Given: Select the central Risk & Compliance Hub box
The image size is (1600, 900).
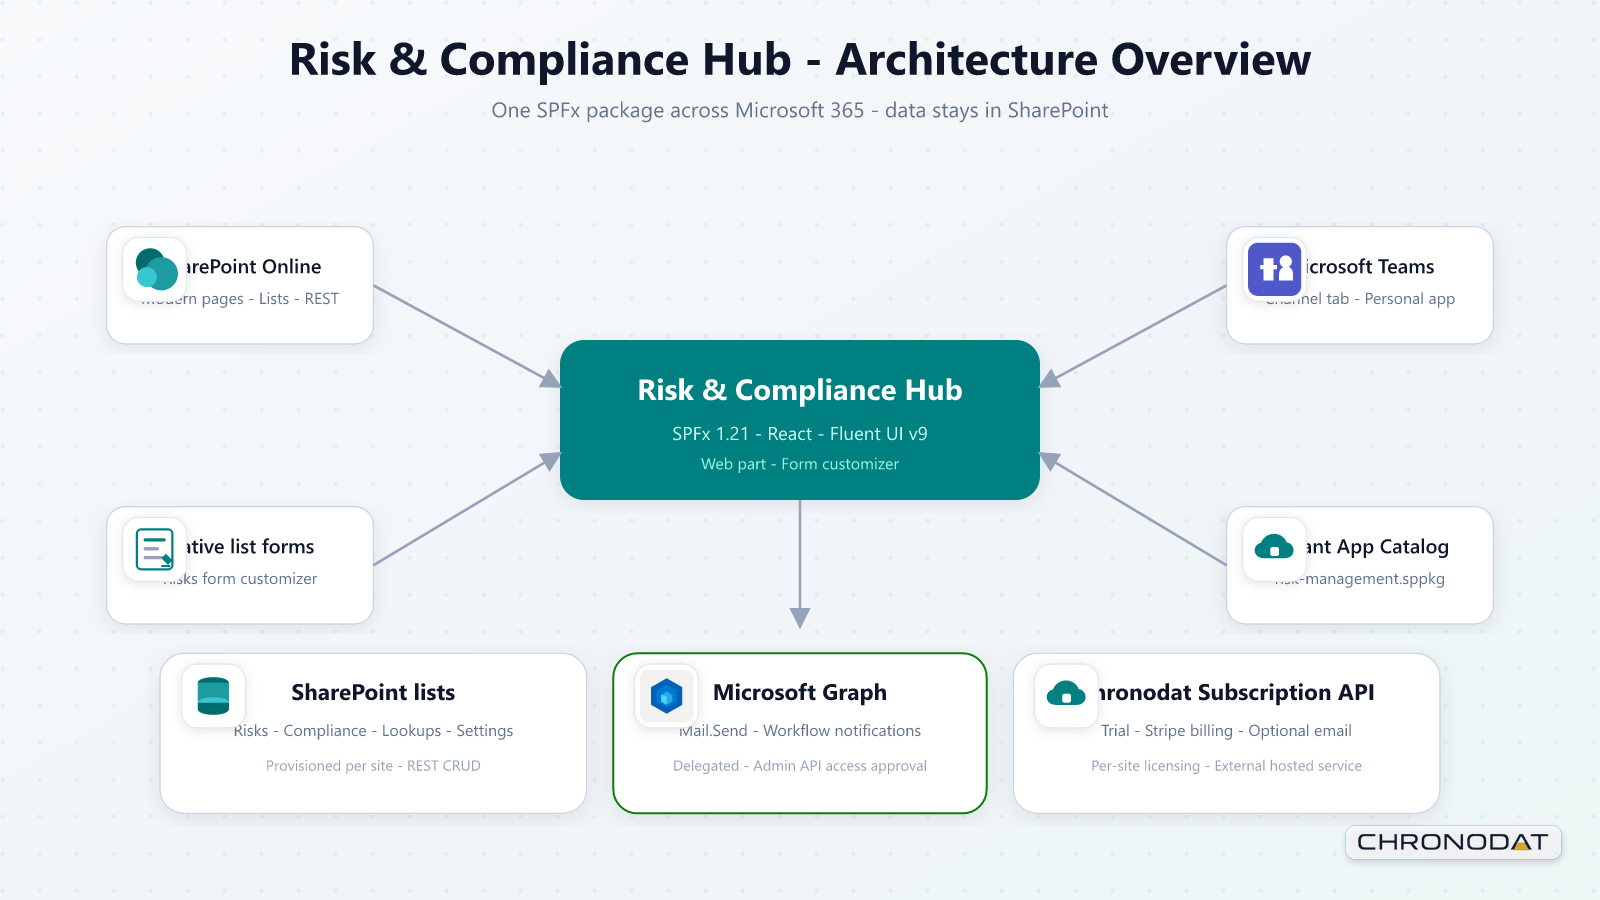Looking at the screenshot, I should point(800,420).
